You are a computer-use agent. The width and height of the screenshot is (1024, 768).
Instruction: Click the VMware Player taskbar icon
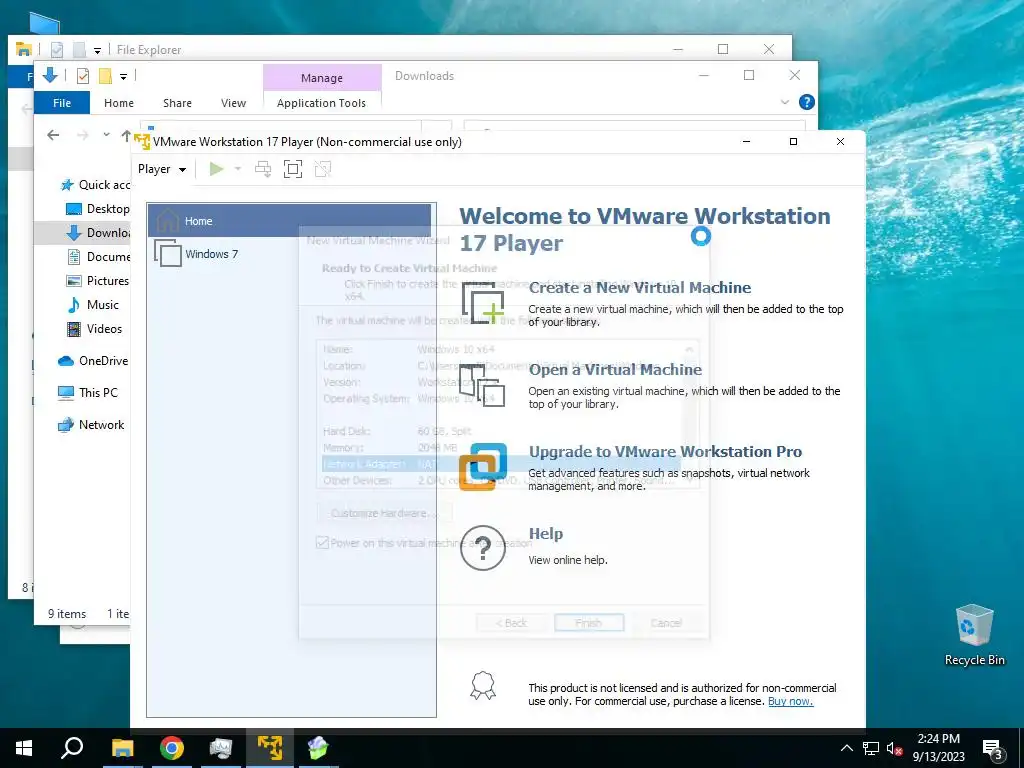tap(270, 748)
